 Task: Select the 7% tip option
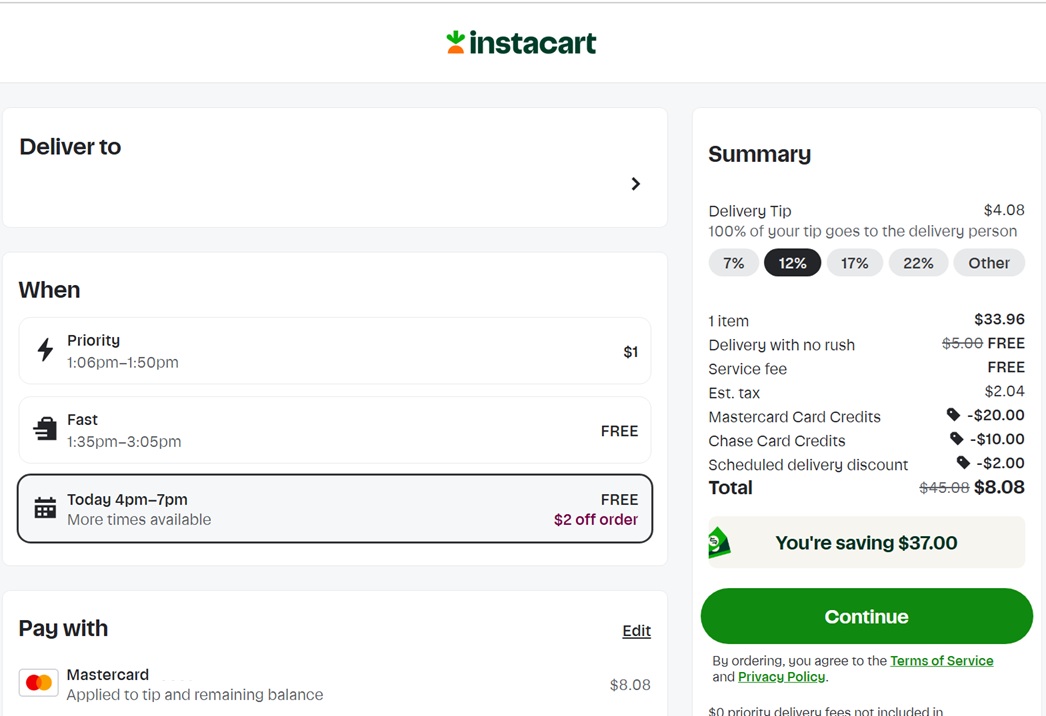coord(733,263)
